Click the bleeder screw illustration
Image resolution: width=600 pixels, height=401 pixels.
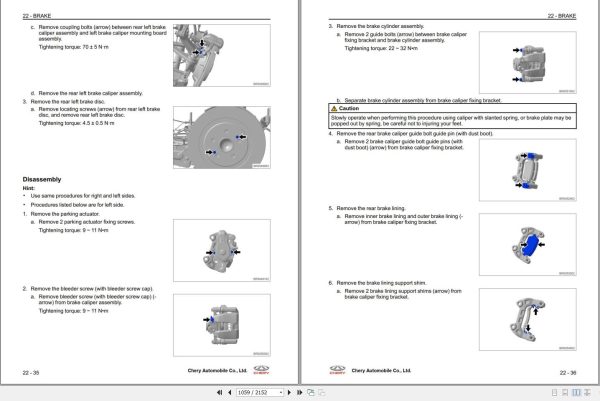tap(222, 325)
